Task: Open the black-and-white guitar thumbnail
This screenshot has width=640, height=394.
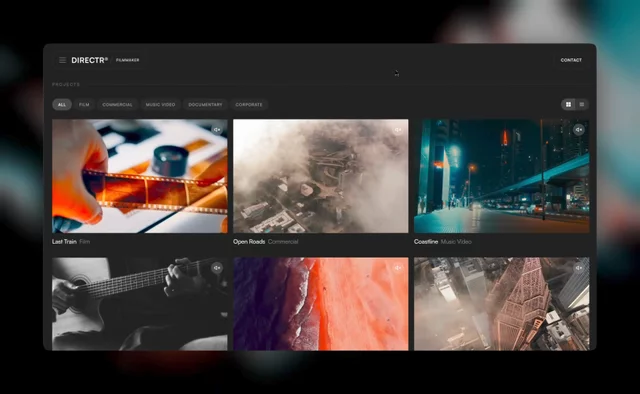Action: 140,304
